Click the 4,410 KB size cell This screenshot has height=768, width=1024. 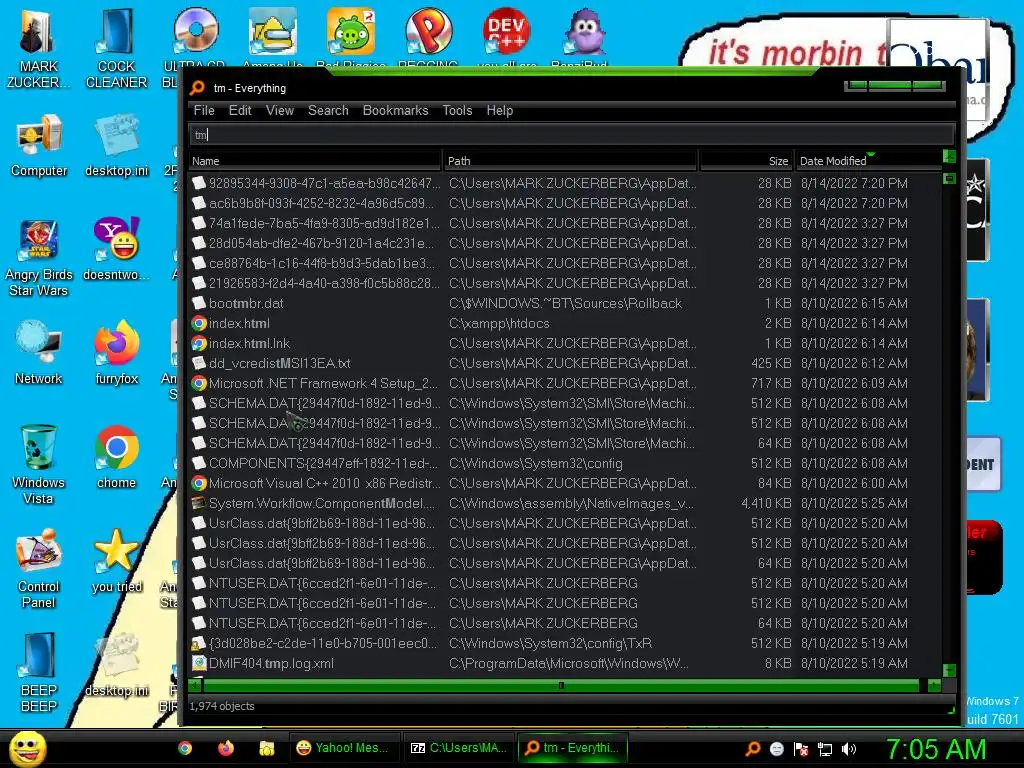point(765,504)
